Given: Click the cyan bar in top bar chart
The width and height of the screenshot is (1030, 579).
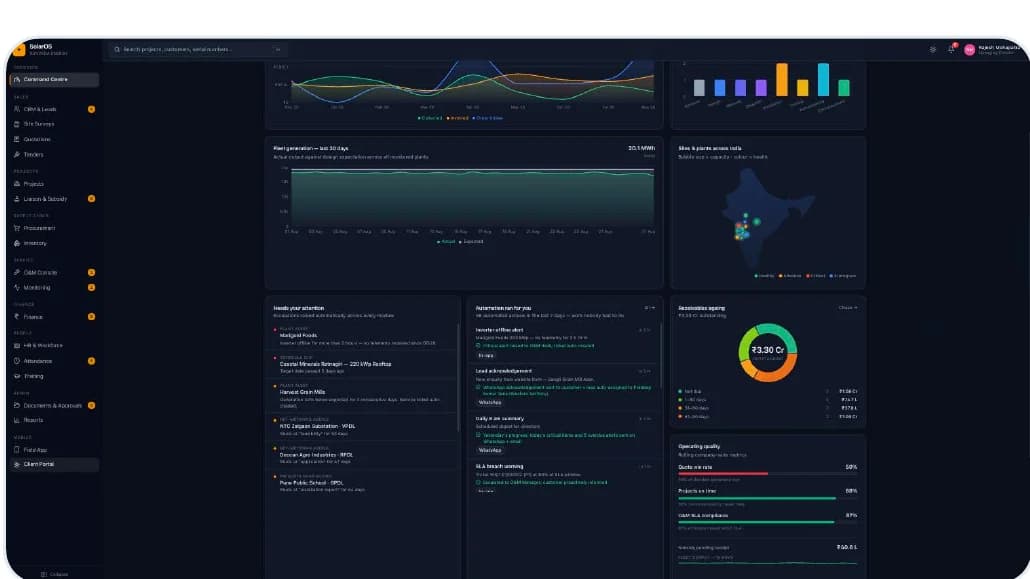Looking at the screenshot, I should click(823, 80).
